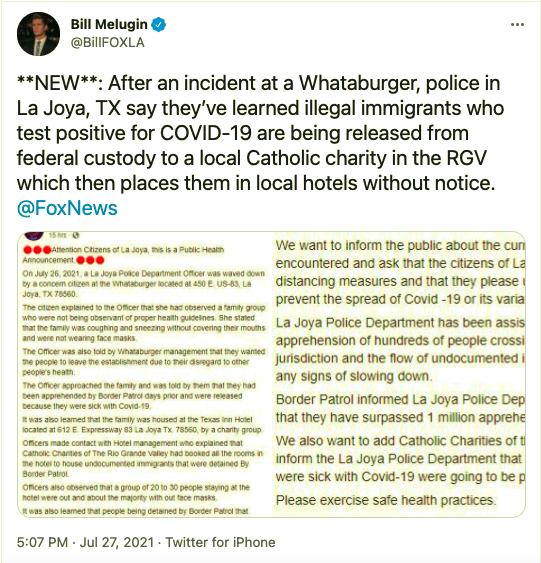The height and width of the screenshot is (563, 541).
Task: Click red circles after Announcement
Action: pos(90,260)
